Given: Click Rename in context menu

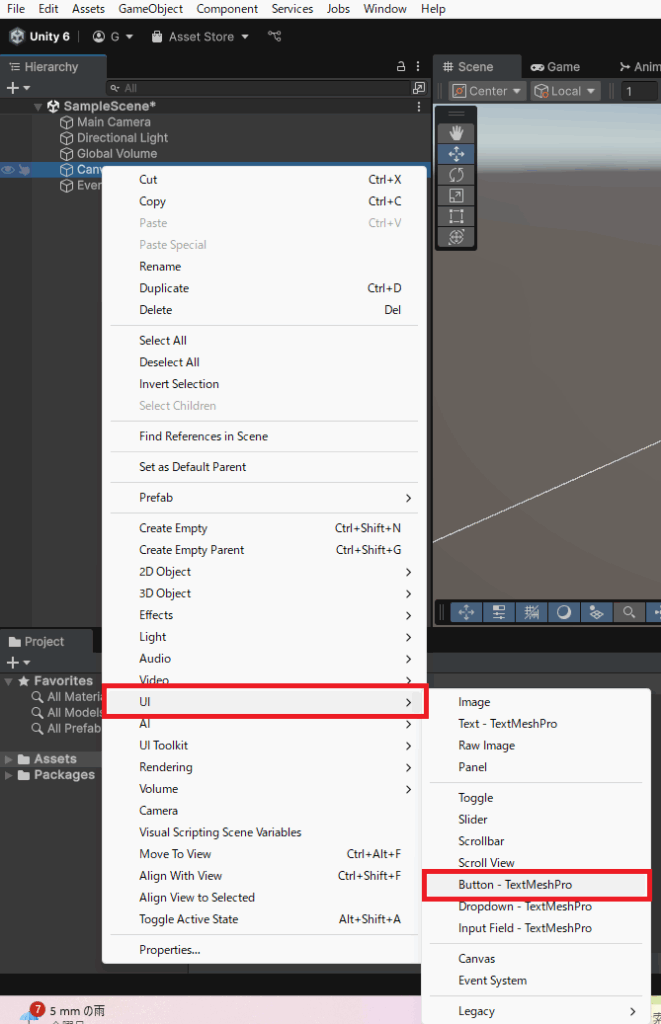Looking at the screenshot, I should click(265, 266).
